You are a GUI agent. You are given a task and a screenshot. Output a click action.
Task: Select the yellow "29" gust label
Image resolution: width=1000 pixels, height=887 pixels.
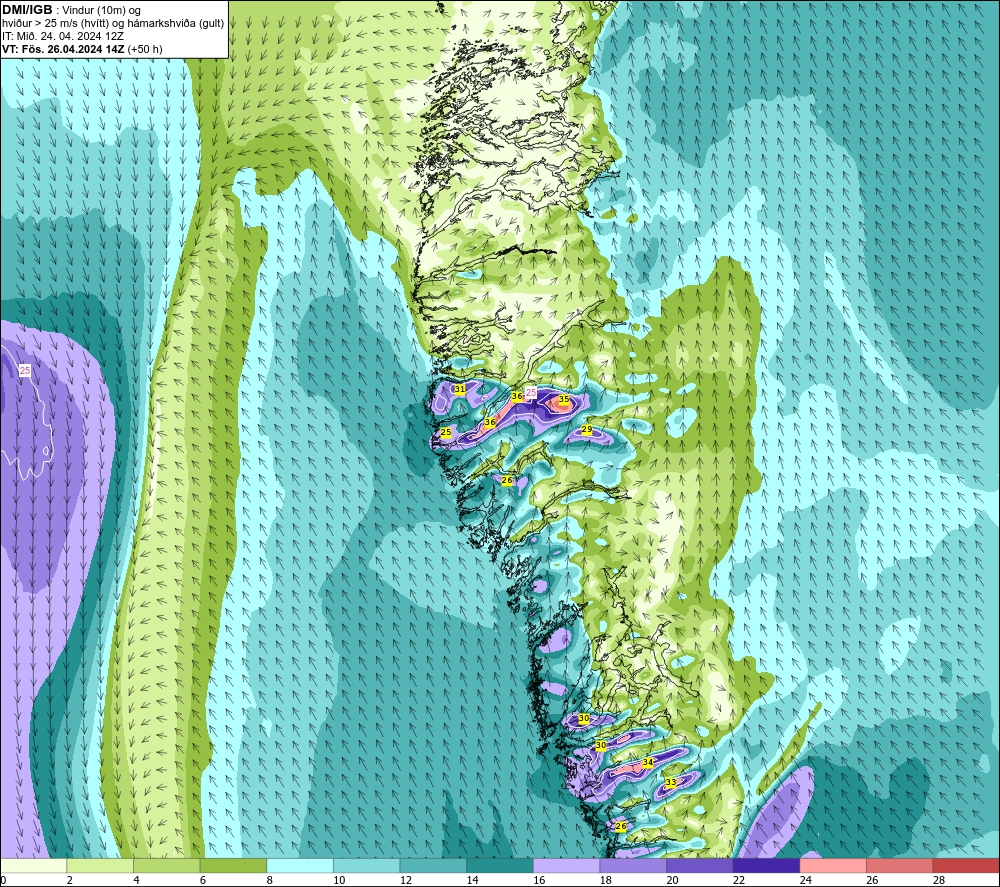click(x=587, y=430)
